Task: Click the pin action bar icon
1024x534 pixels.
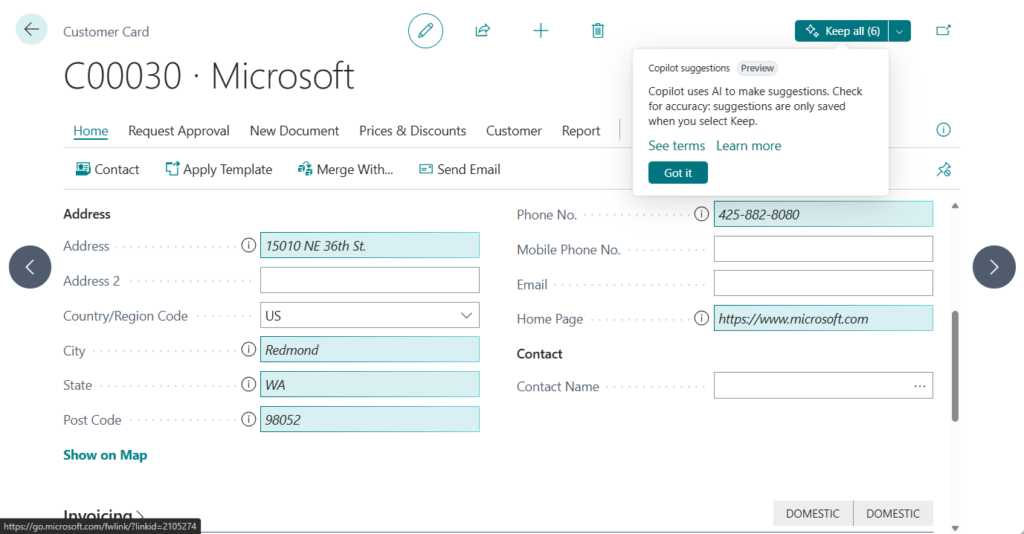Action: pyautogui.click(x=943, y=170)
